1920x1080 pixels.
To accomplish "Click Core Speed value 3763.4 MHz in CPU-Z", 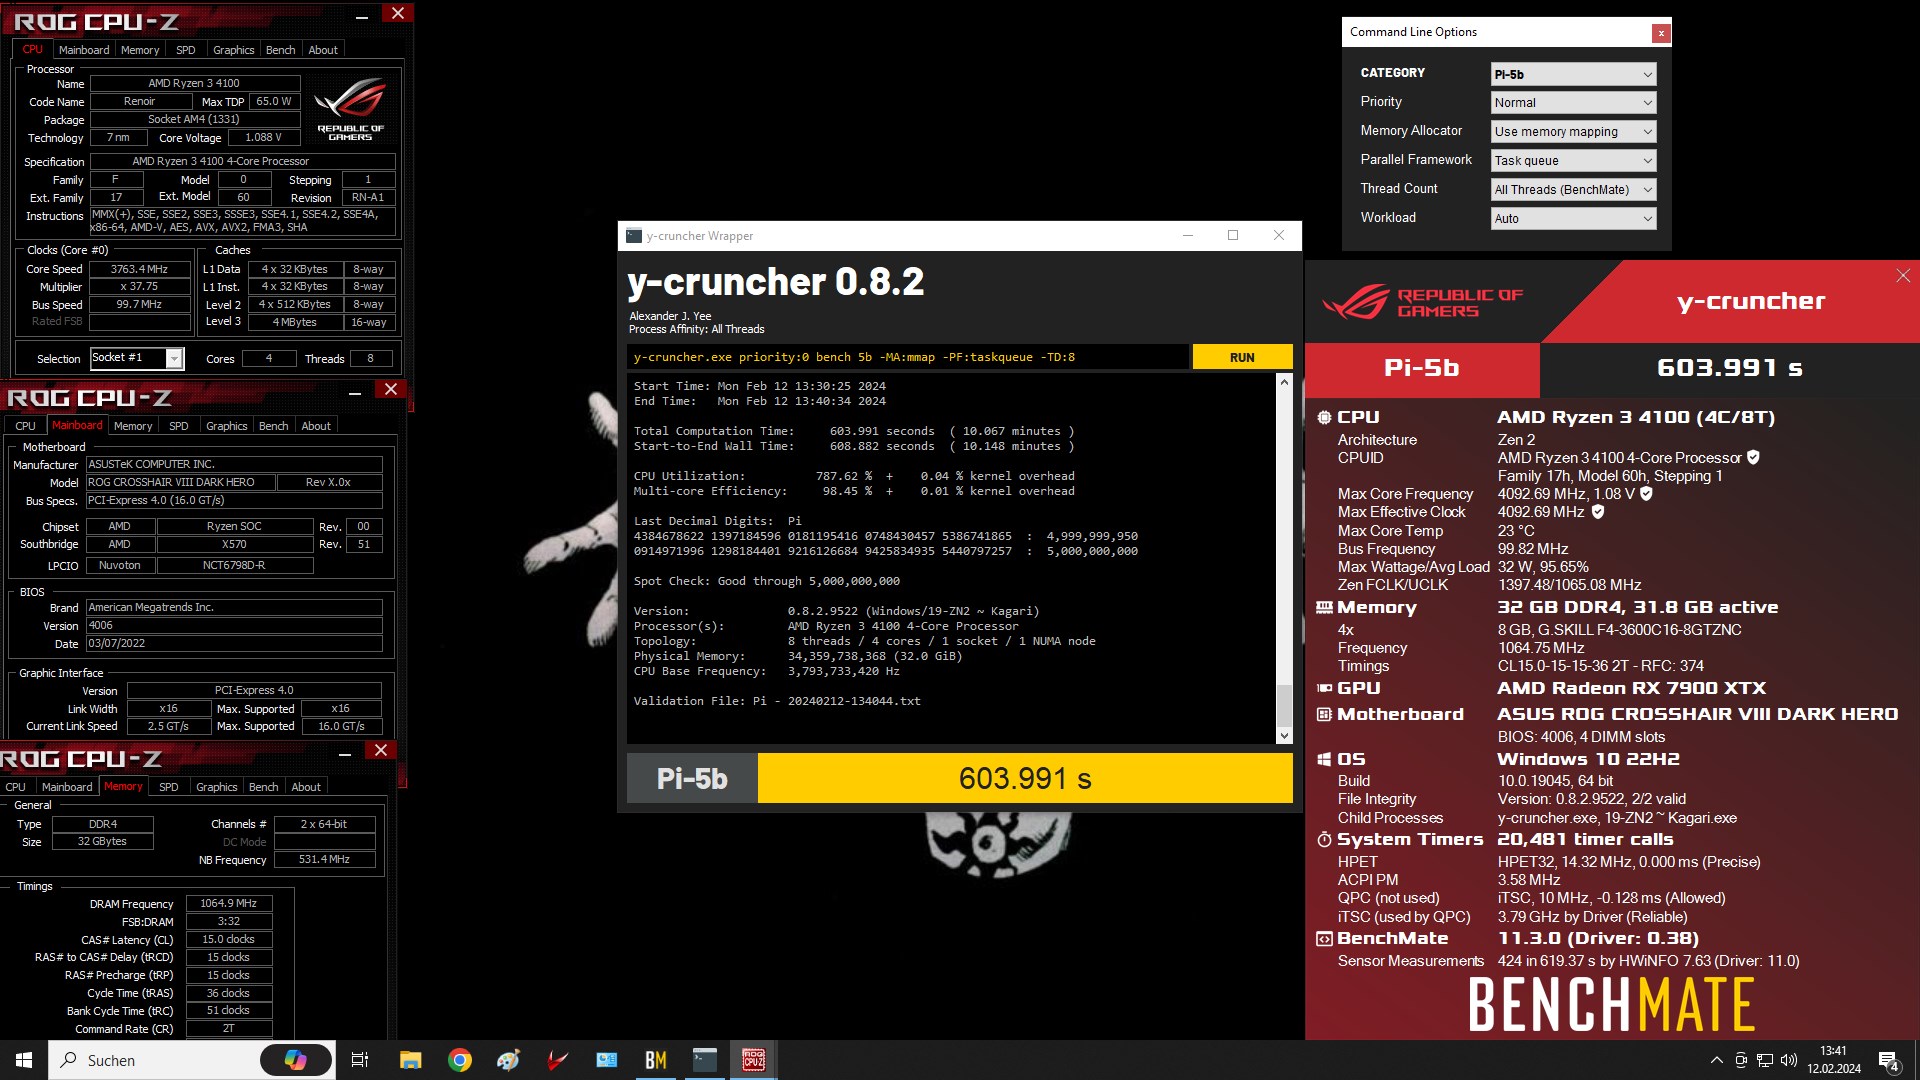I will (x=139, y=269).
